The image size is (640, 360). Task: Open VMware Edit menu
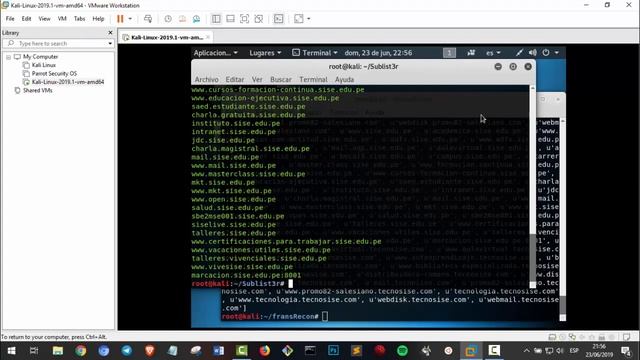pyautogui.click(x=27, y=19)
